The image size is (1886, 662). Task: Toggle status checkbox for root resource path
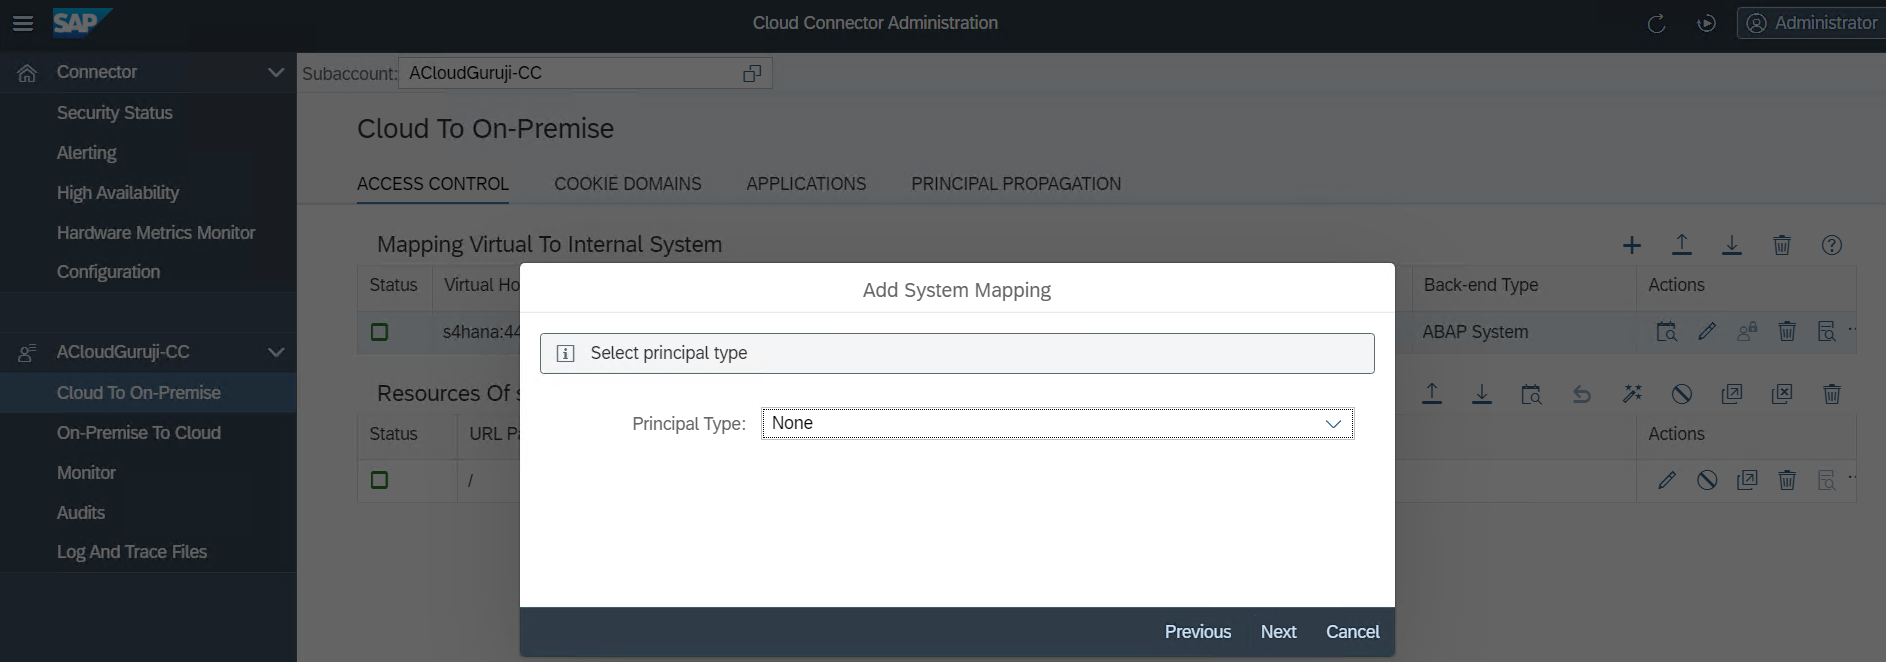[x=379, y=481]
